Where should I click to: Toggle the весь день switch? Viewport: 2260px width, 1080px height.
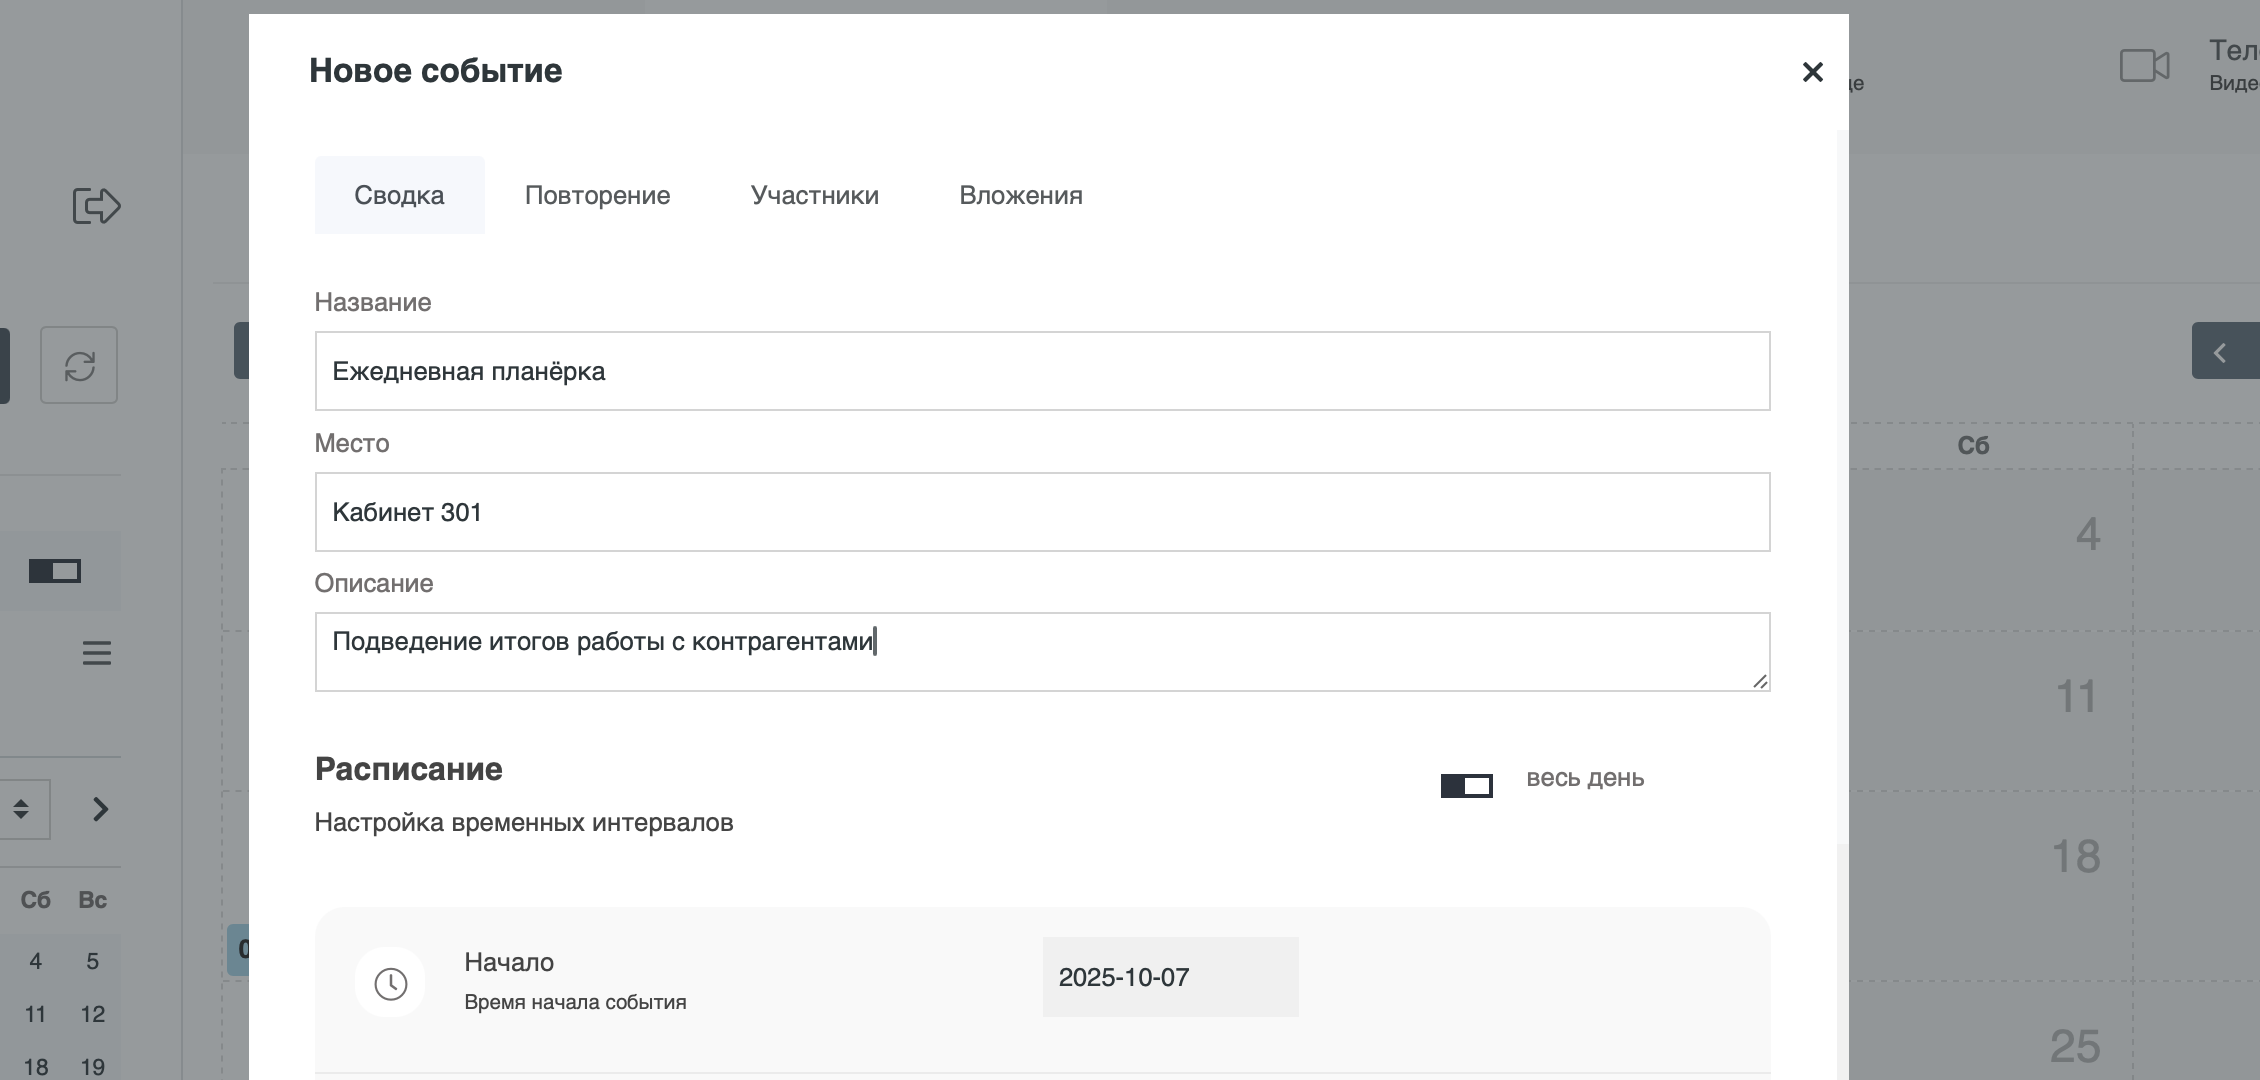1466,786
